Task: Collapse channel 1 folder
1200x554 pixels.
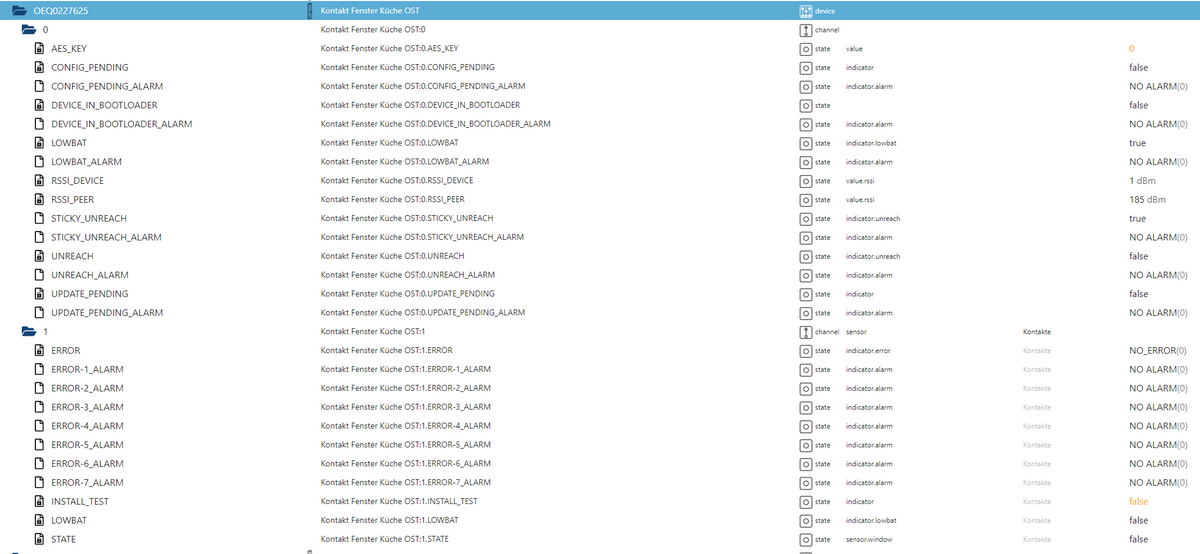Action: click(x=30, y=331)
